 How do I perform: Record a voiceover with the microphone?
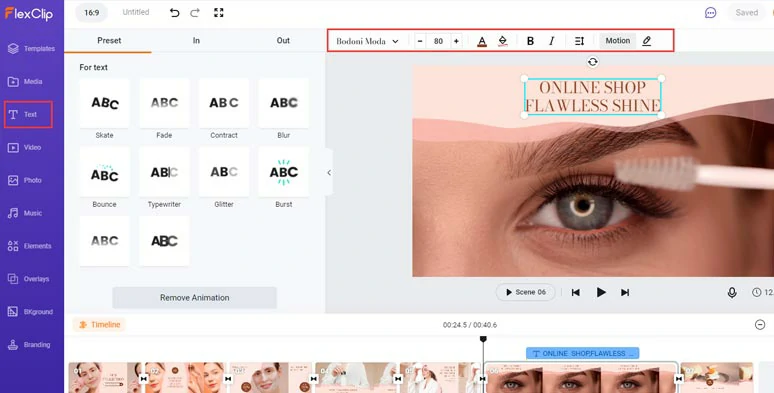point(732,292)
